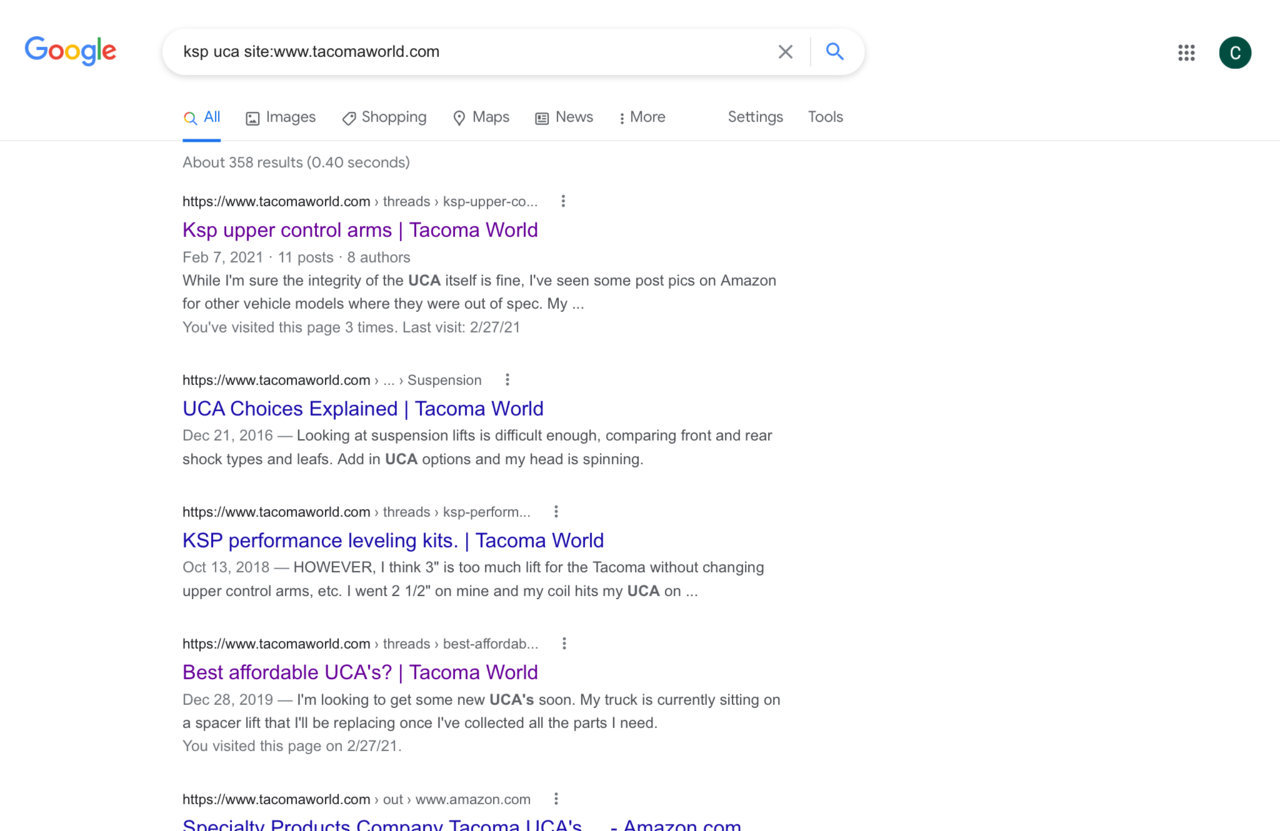Open UCA Choices Explained thread link
Screen dimensions: 1280x831
click(x=363, y=409)
